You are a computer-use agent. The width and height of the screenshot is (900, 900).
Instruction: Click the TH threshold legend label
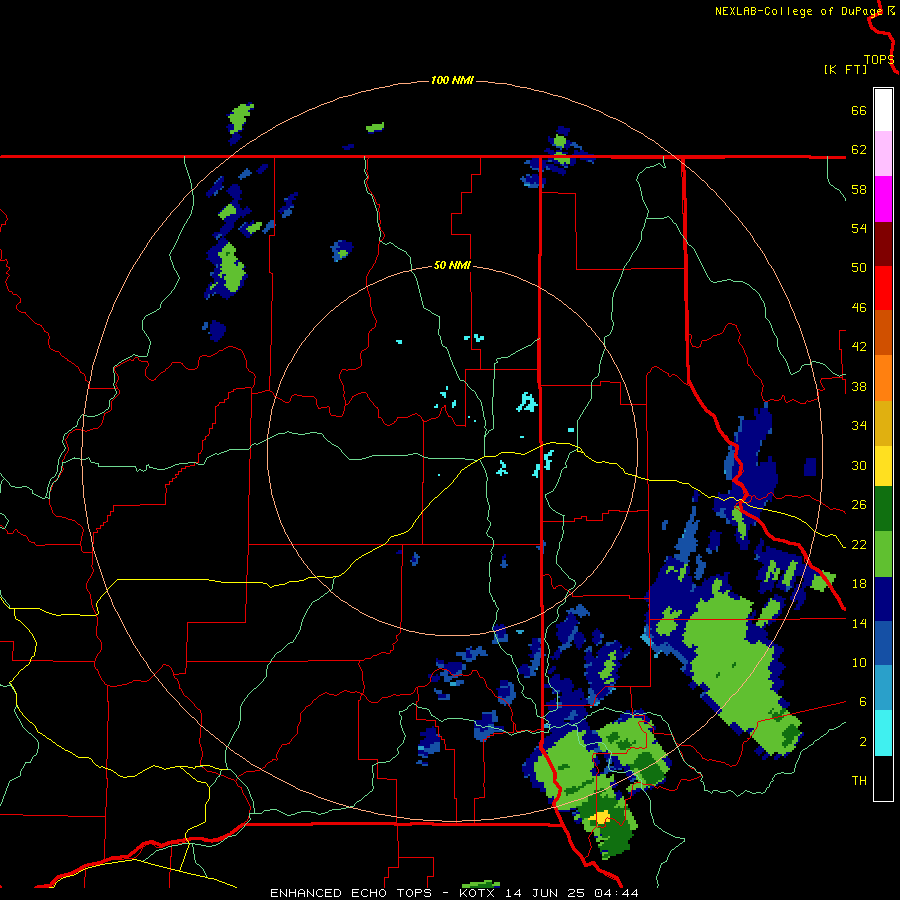pos(859,781)
